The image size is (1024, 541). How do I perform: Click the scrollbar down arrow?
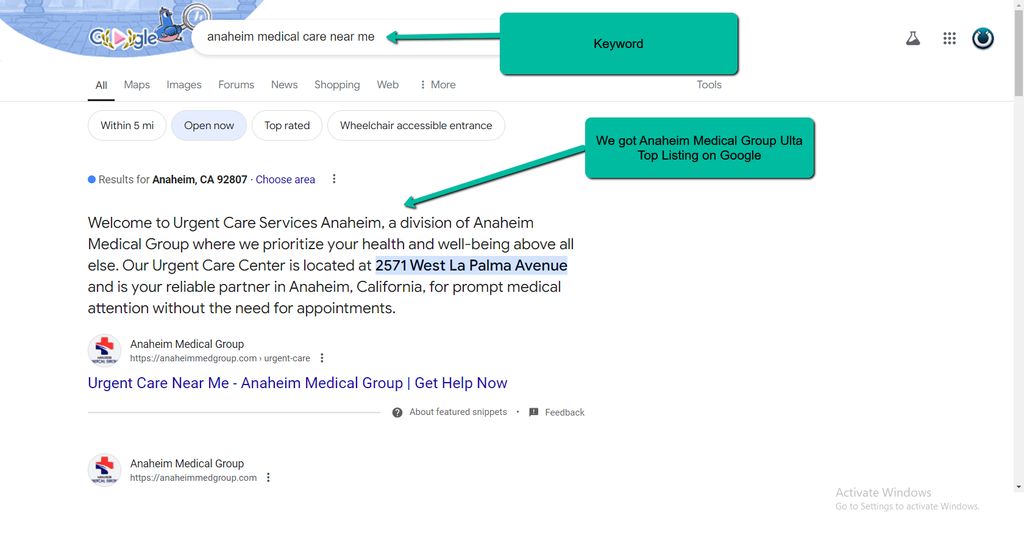1018,487
